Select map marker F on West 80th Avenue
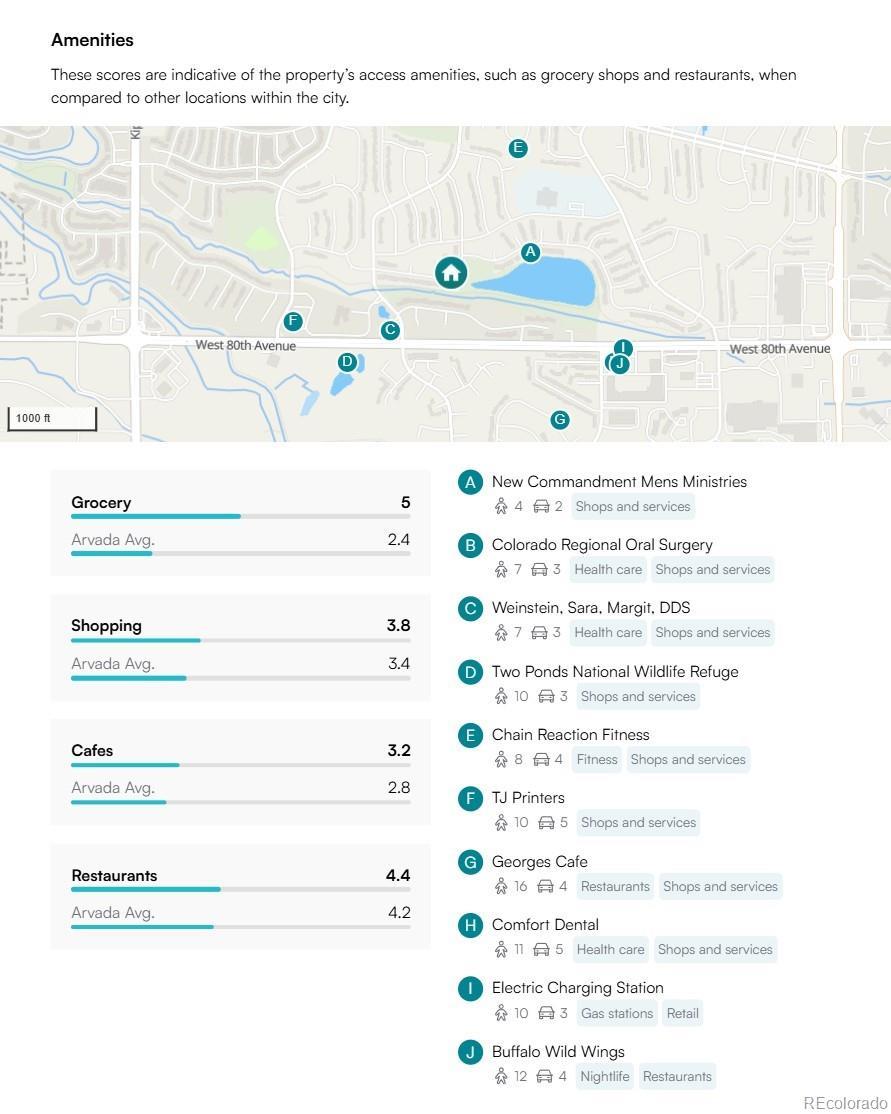891x1114 pixels. click(293, 321)
